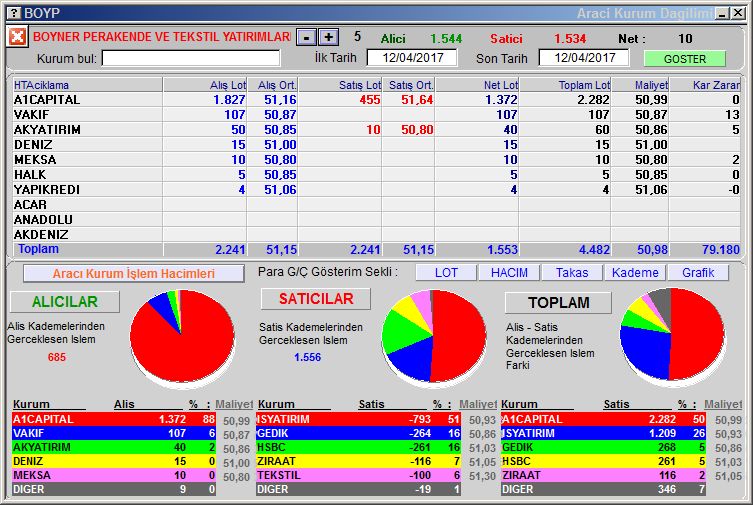The image size is (753, 505).
Task: Click the yellow DENIZ row in buyers list
Action: tap(114, 461)
